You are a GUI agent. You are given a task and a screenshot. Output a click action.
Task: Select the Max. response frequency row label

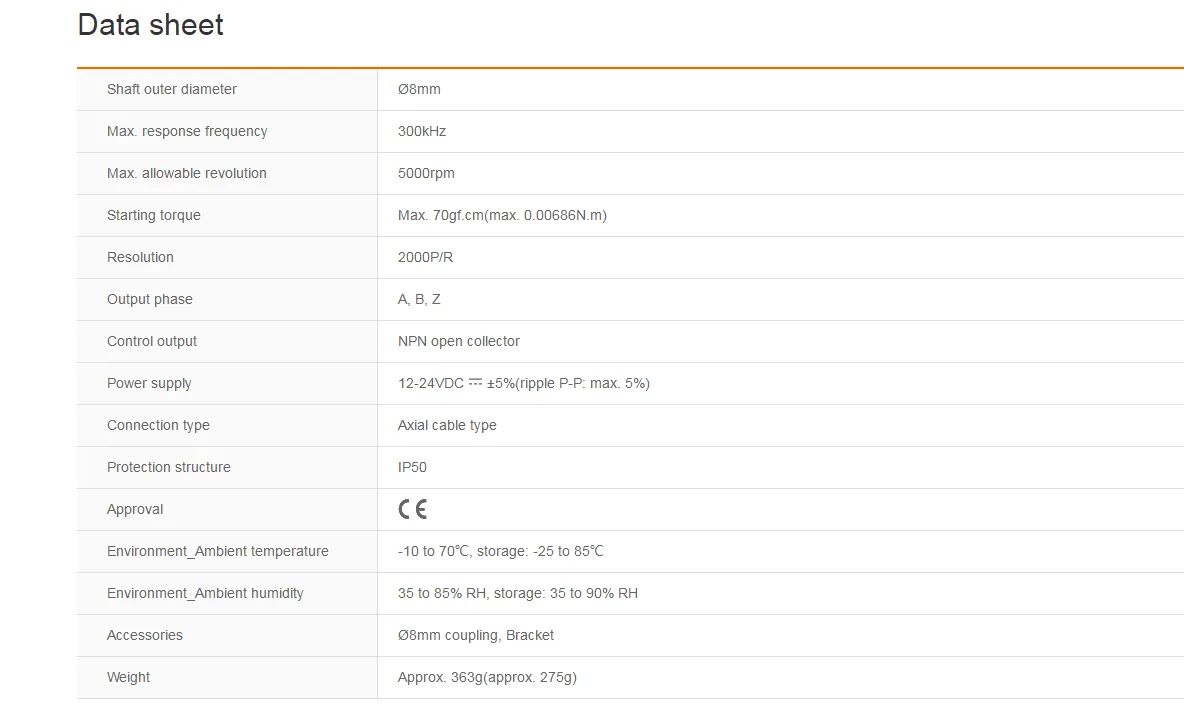[x=187, y=131]
